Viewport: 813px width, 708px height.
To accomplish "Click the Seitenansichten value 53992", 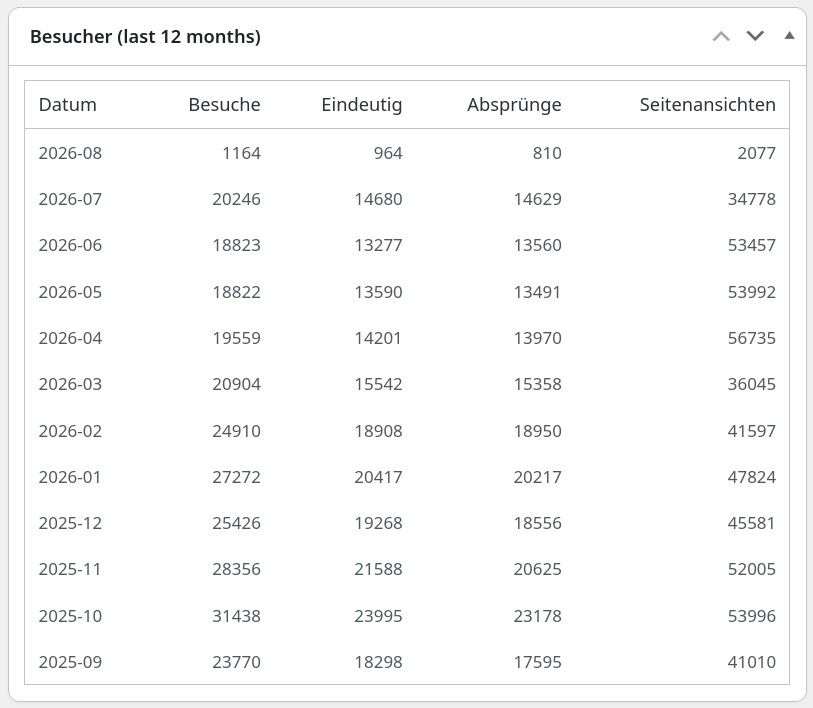I will 752,292.
